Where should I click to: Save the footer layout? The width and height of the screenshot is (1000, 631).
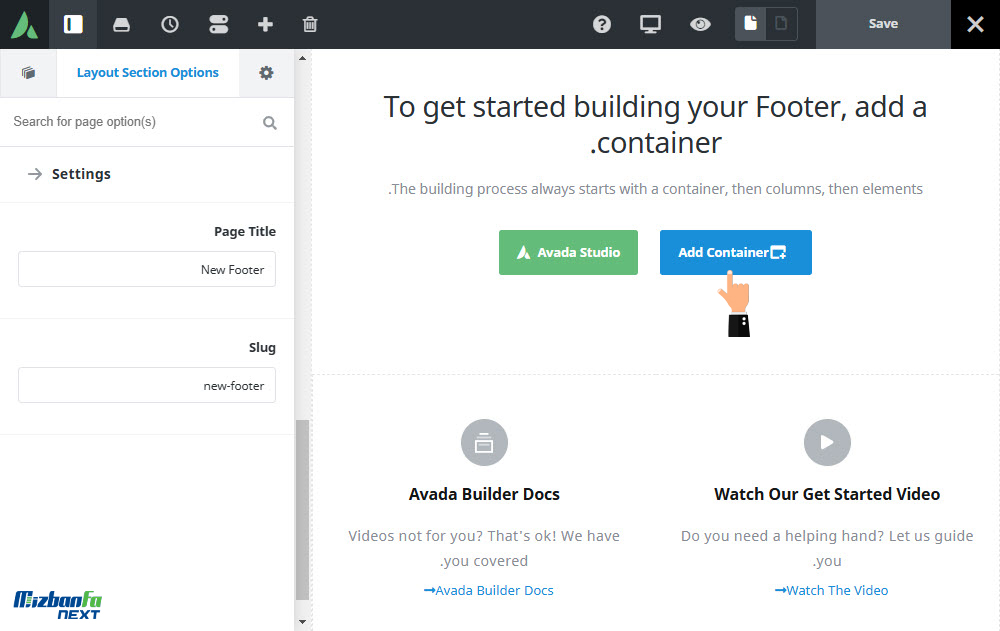[883, 24]
